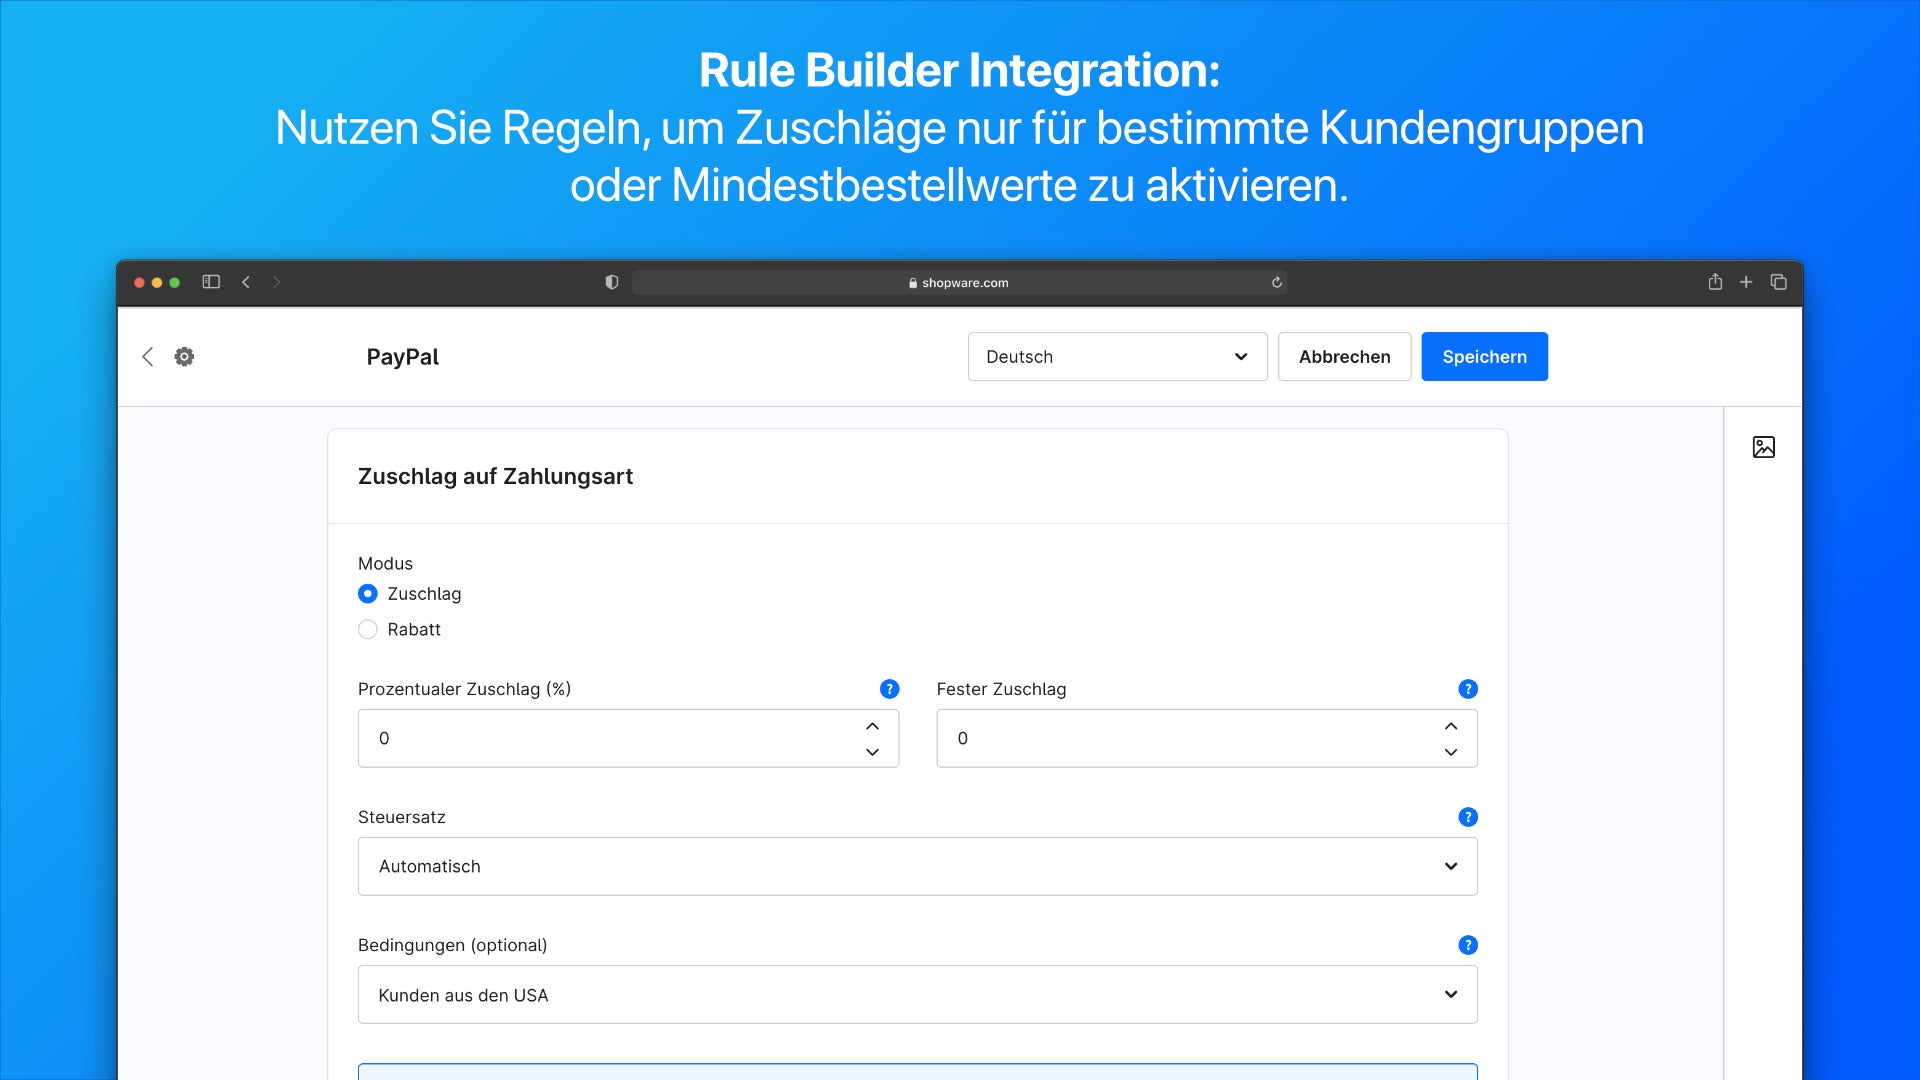Open the Deutsch language dropdown
This screenshot has width=1920, height=1080.
[x=1118, y=357]
